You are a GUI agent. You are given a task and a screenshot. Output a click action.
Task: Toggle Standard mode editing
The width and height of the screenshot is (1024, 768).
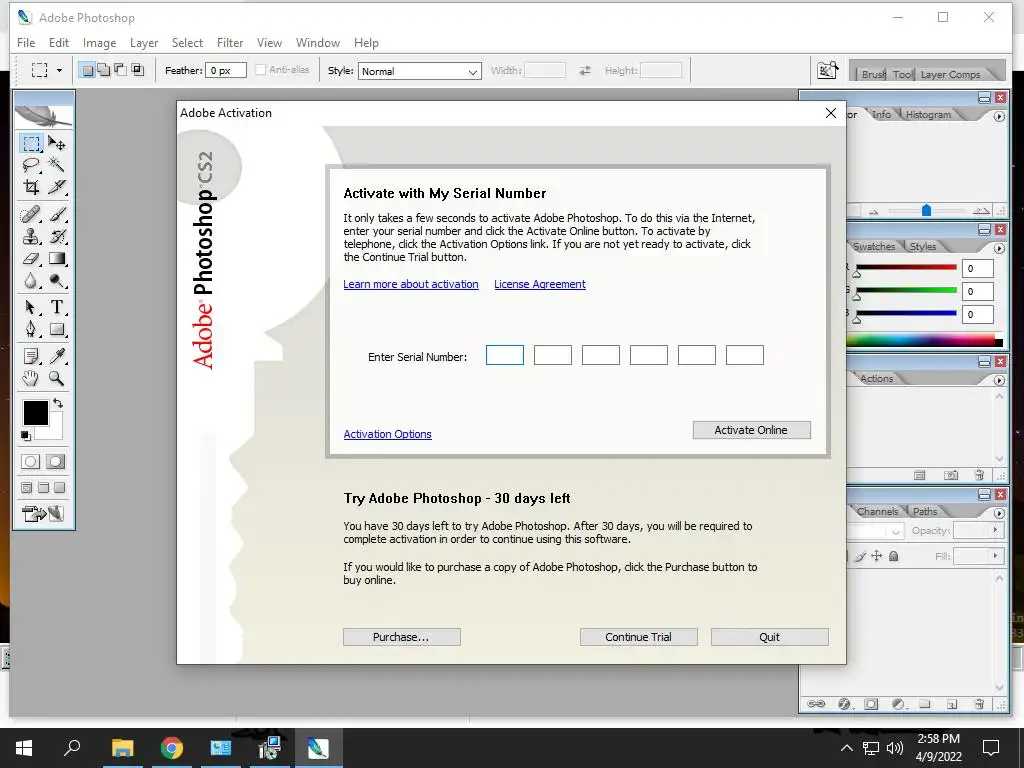(31, 462)
